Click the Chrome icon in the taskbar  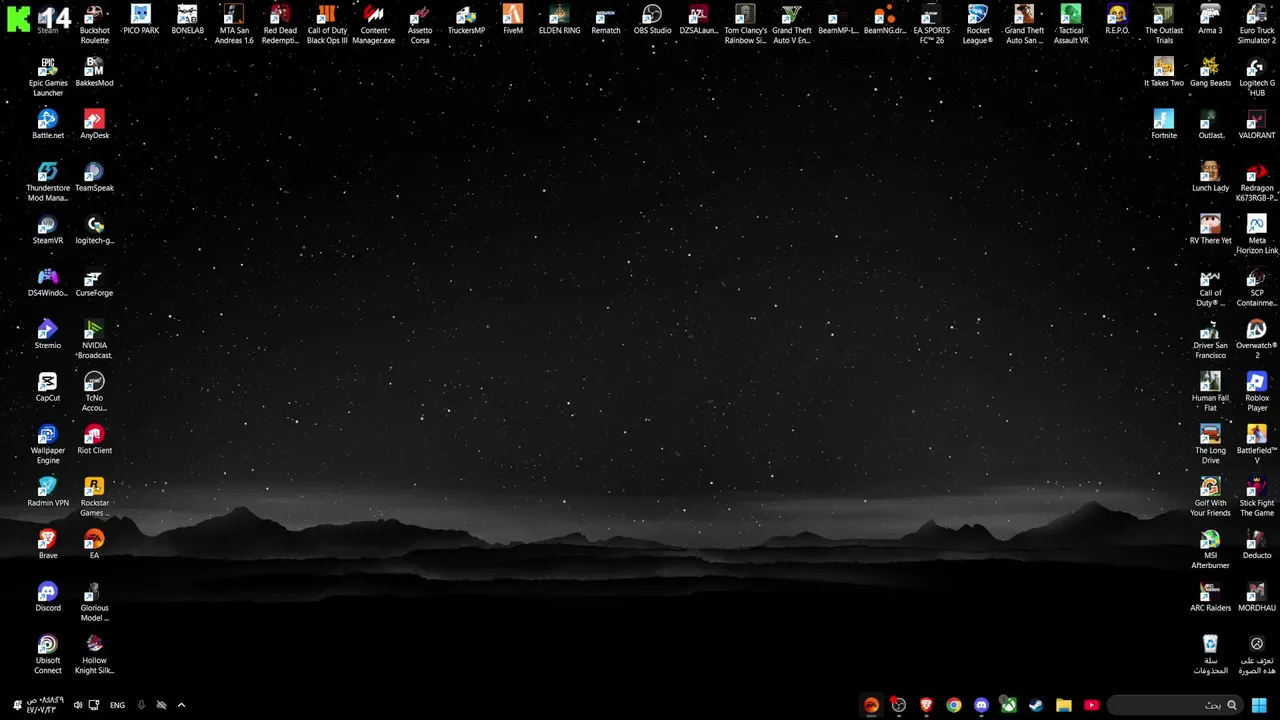[954, 705]
